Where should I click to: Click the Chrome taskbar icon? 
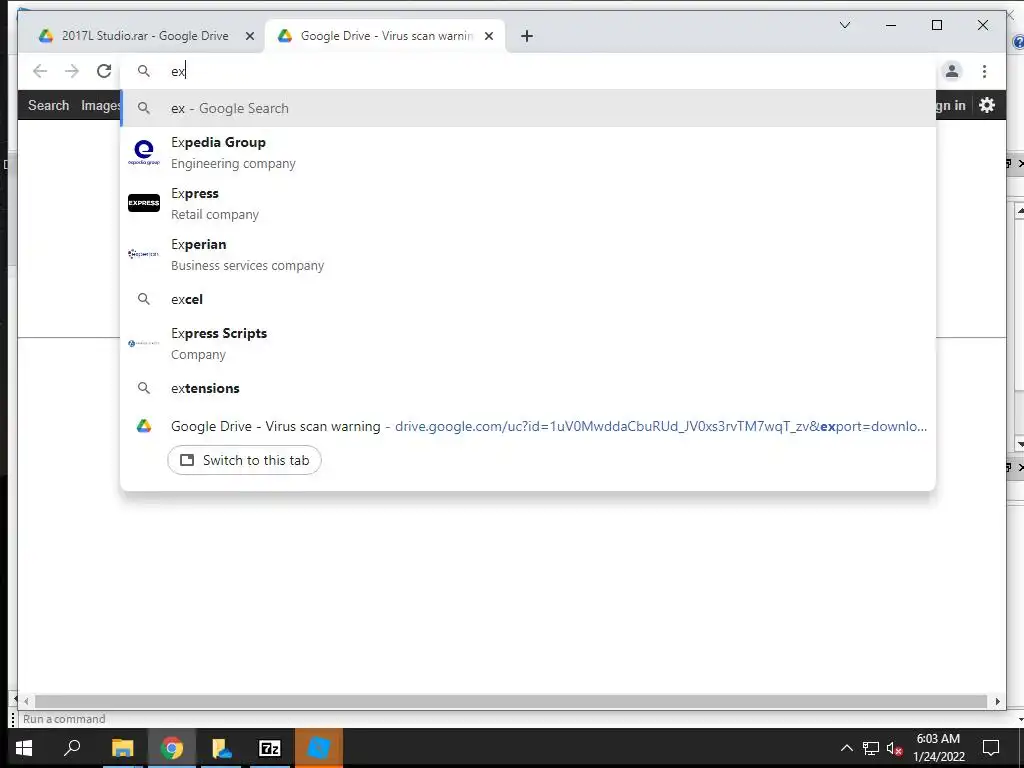pyautogui.click(x=172, y=748)
